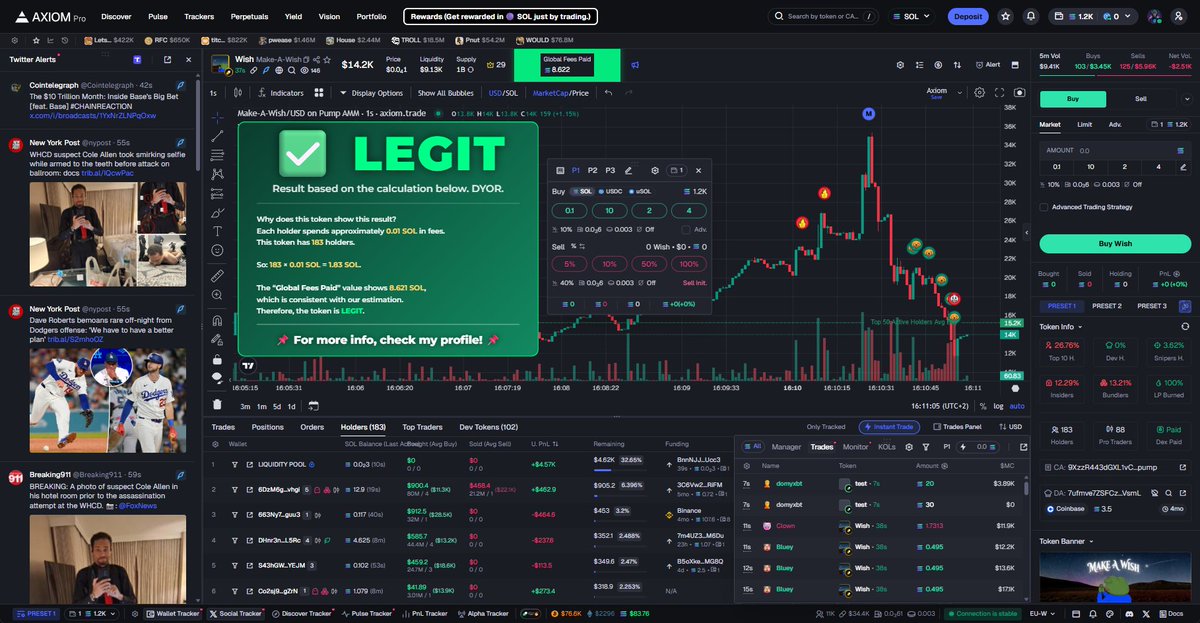The image size is (1200, 623).
Task: Click 50% sell button in floating panel
Action: pos(649,264)
